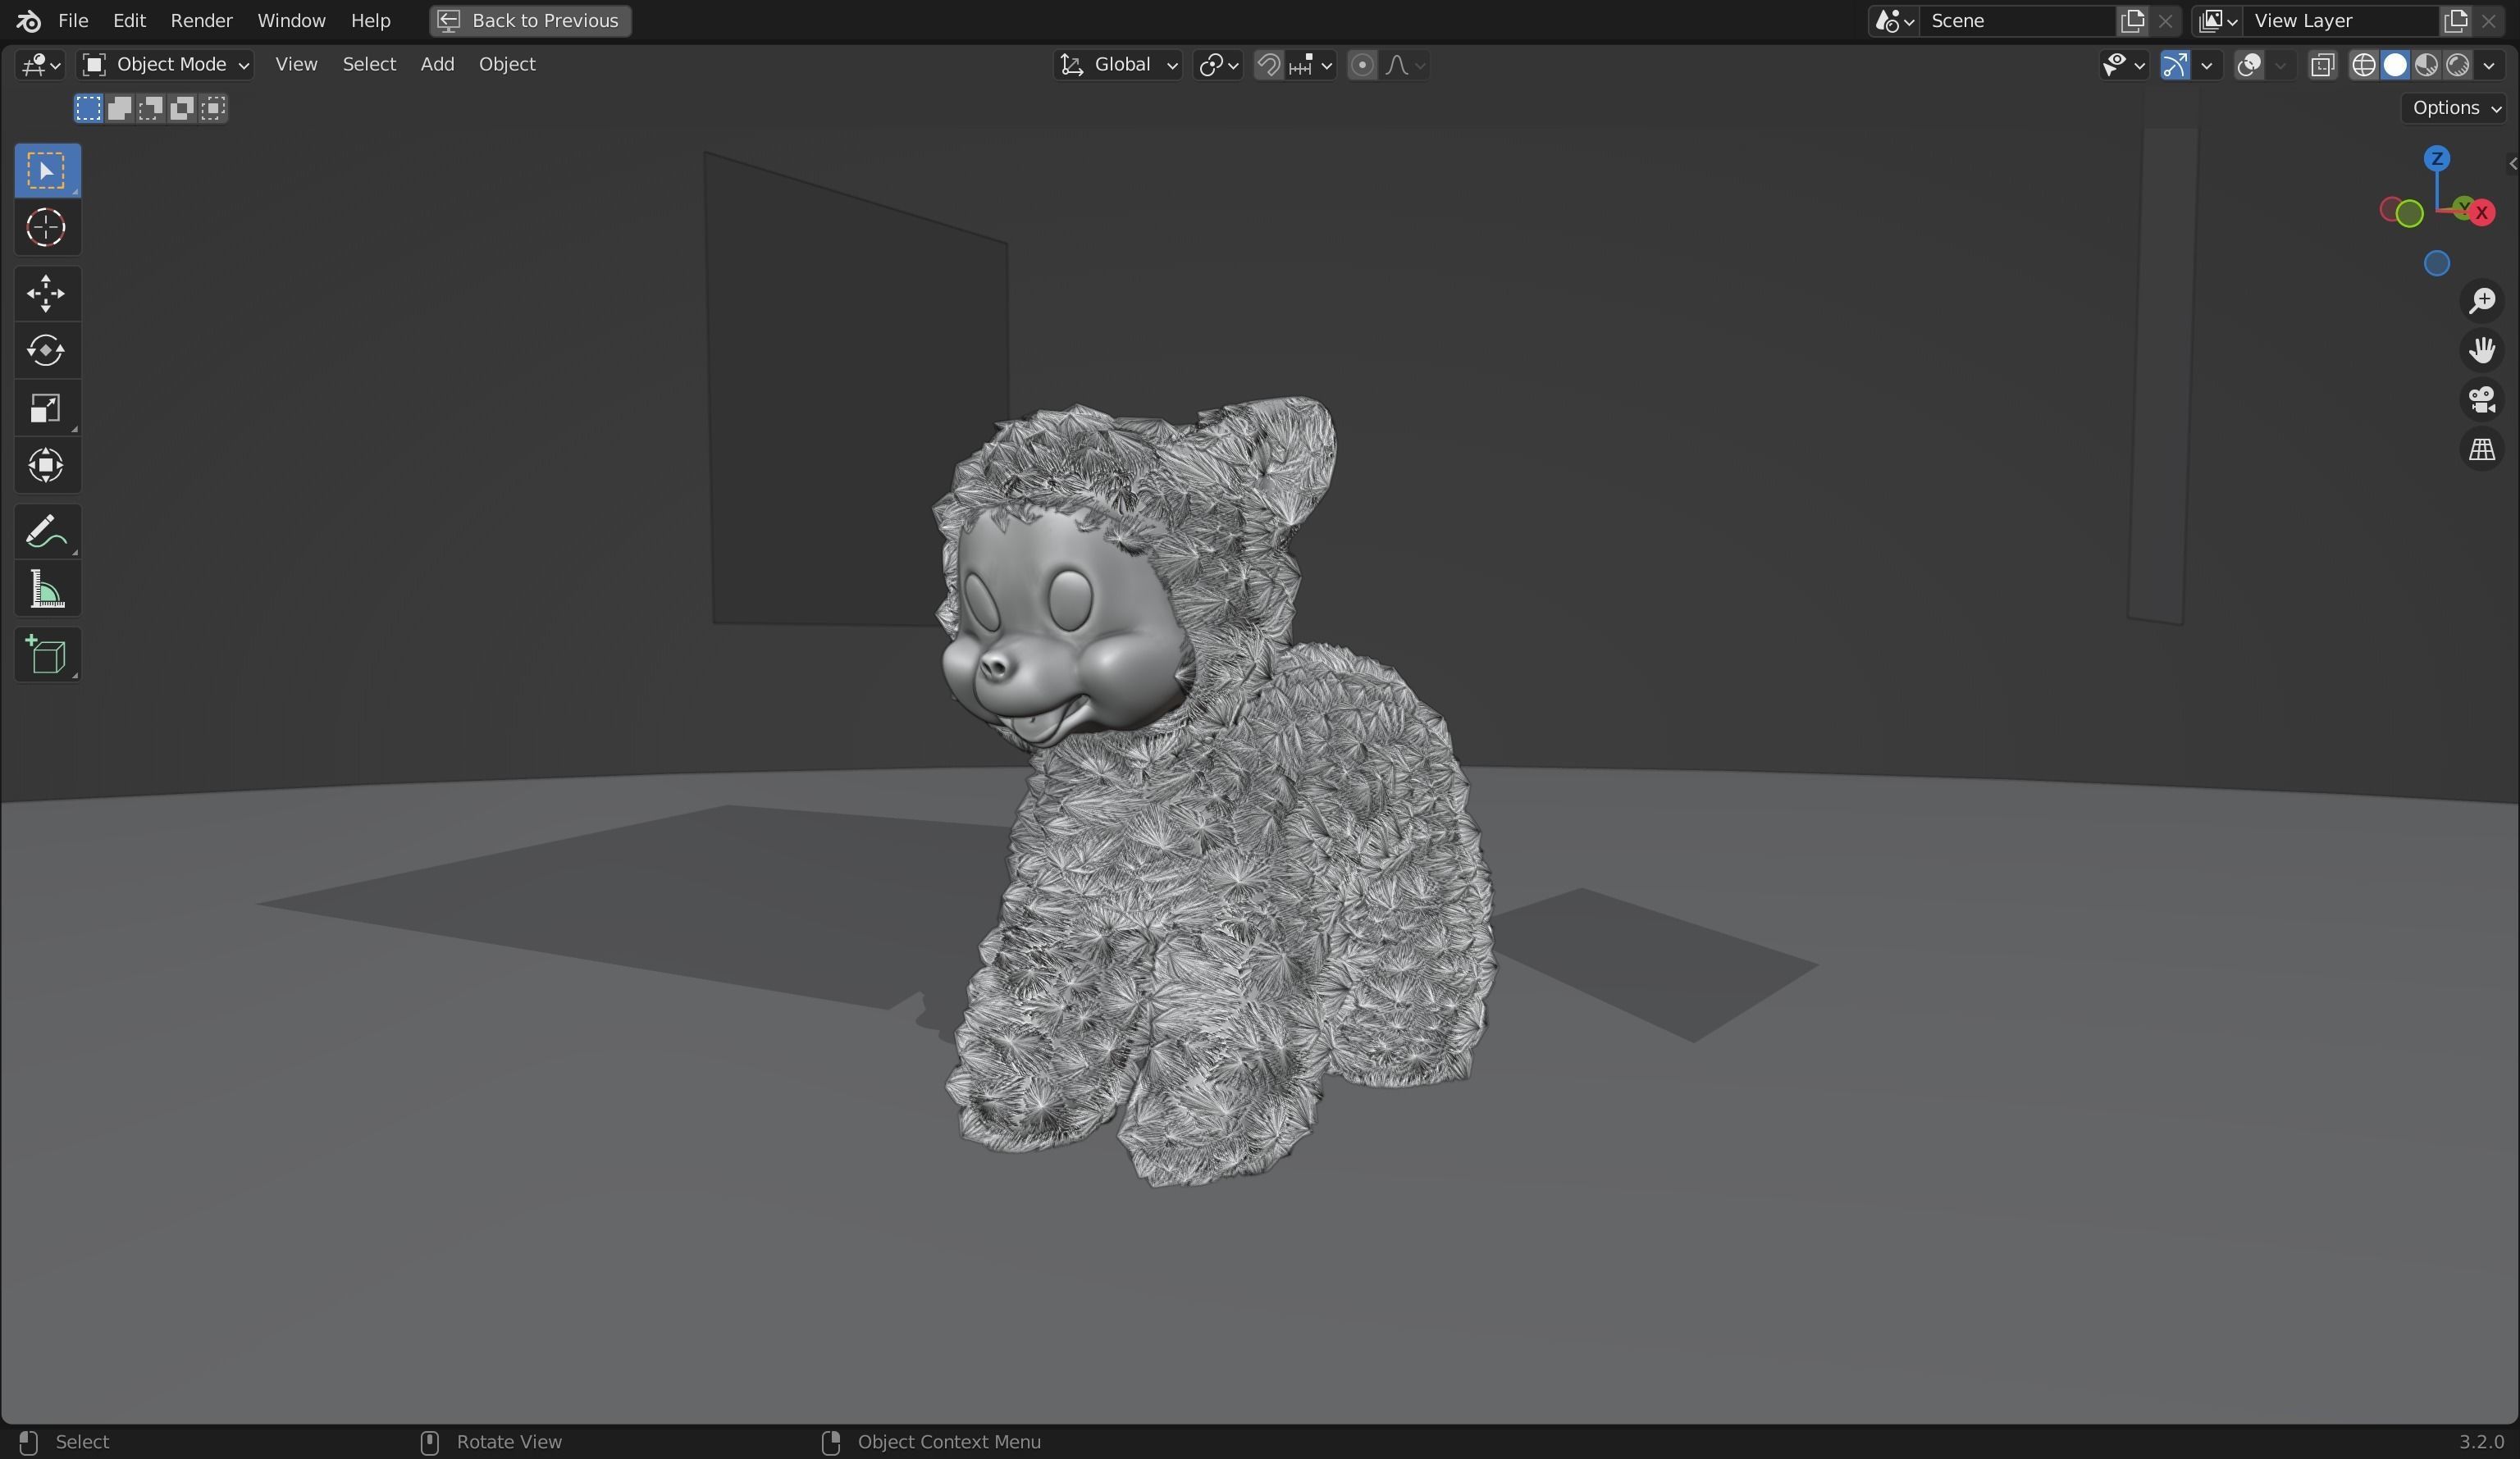The image size is (2520, 1459).
Task: Activate the Transform tool
Action: 47,465
